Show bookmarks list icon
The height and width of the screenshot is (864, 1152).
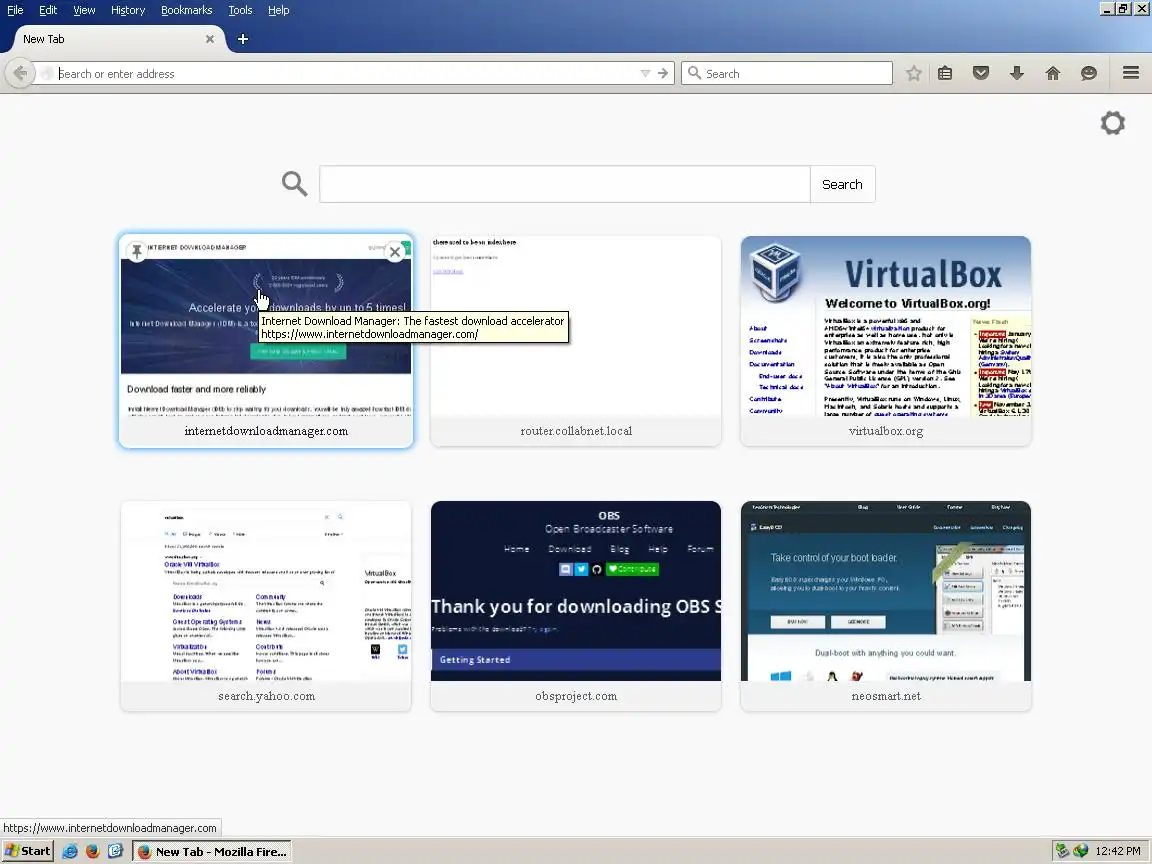[945, 73]
